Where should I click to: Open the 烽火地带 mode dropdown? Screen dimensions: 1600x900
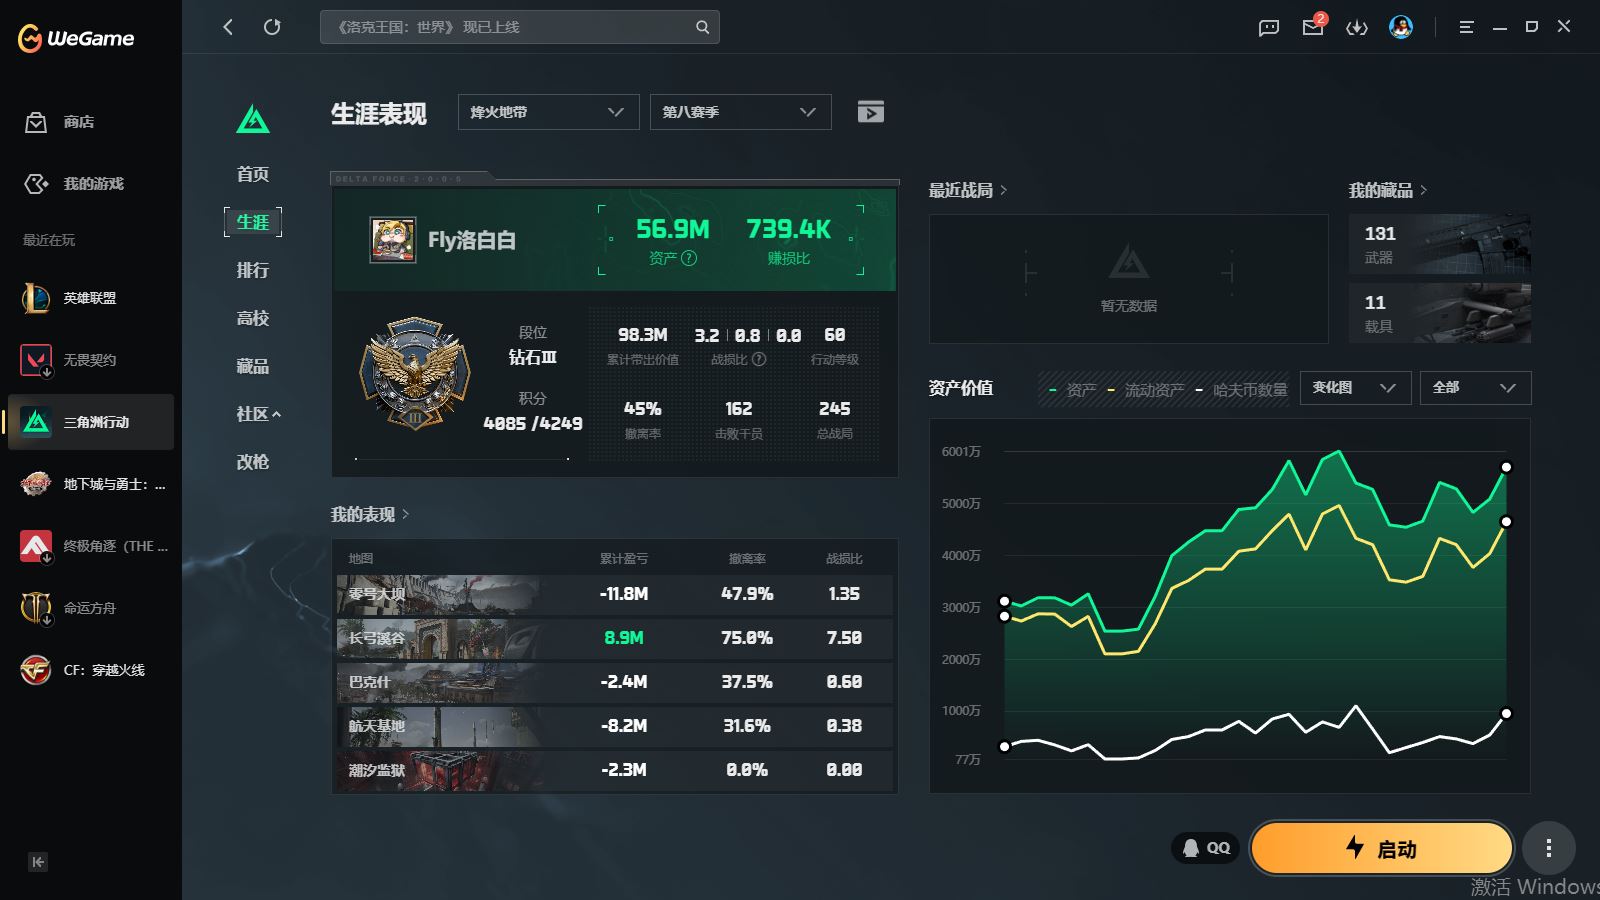[547, 111]
